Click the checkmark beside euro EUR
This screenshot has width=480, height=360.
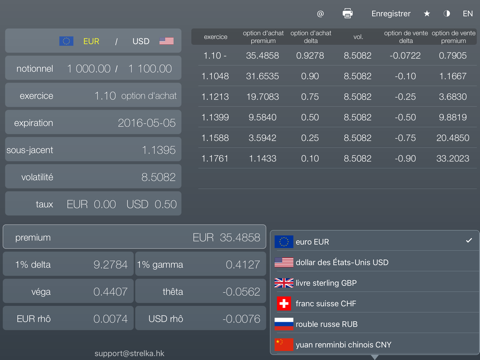point(469,240)
